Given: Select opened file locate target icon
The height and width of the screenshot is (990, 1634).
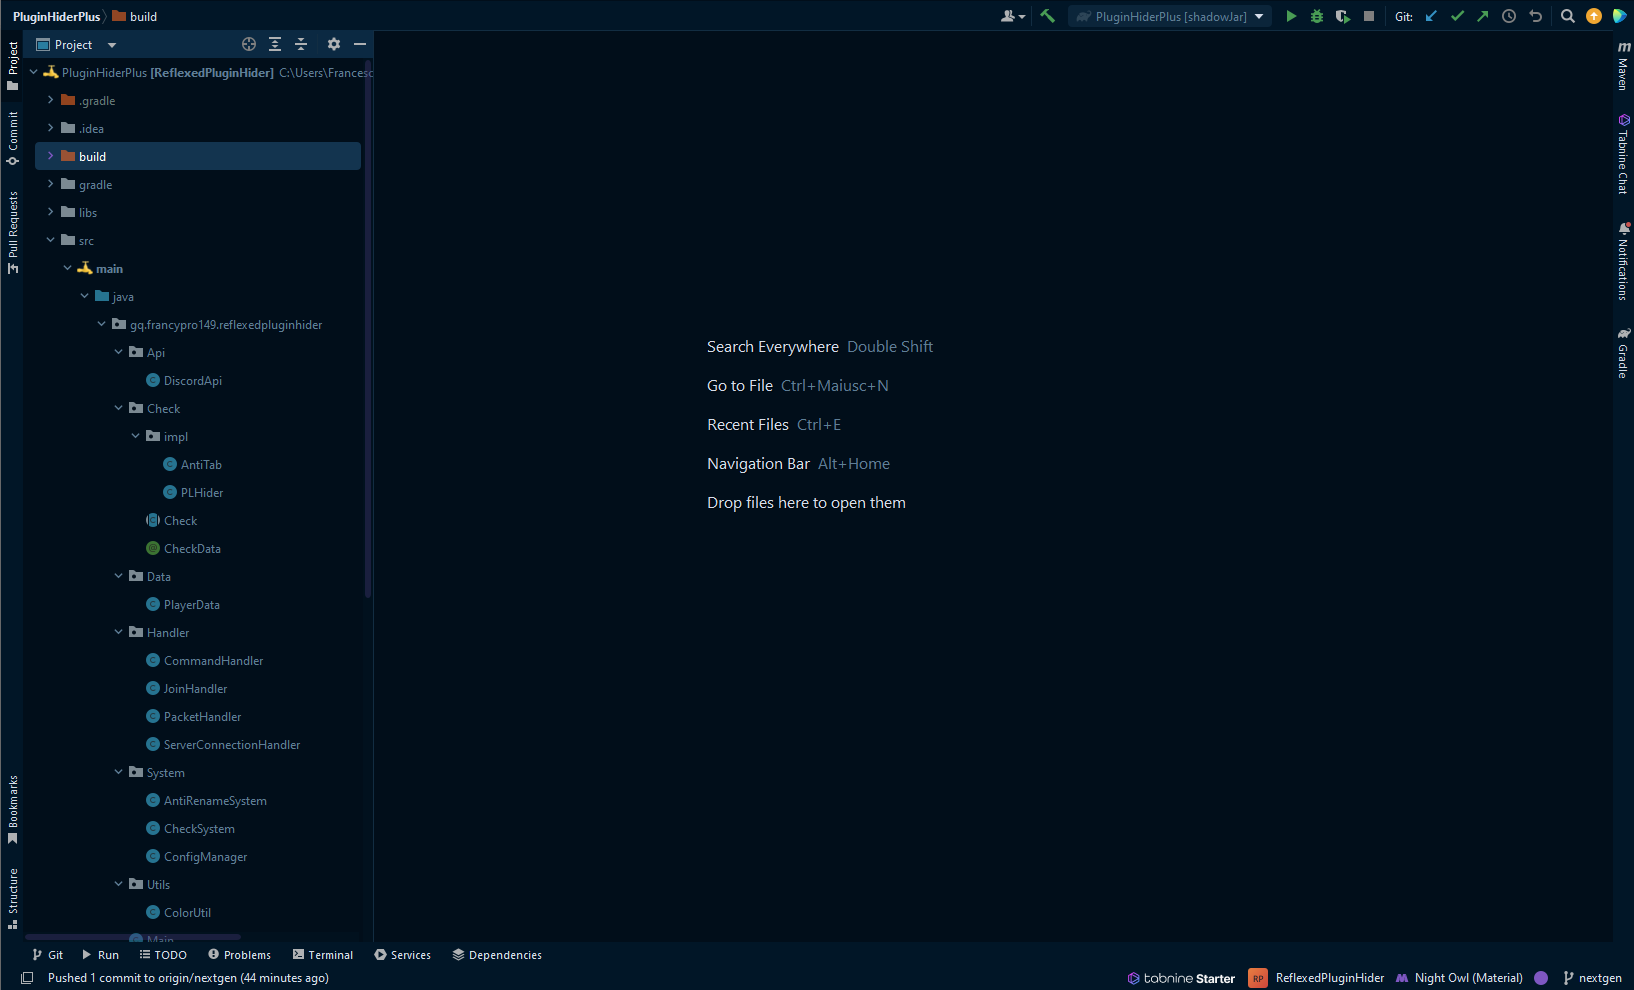Looking at the screenshot, I should coord(249,44).
